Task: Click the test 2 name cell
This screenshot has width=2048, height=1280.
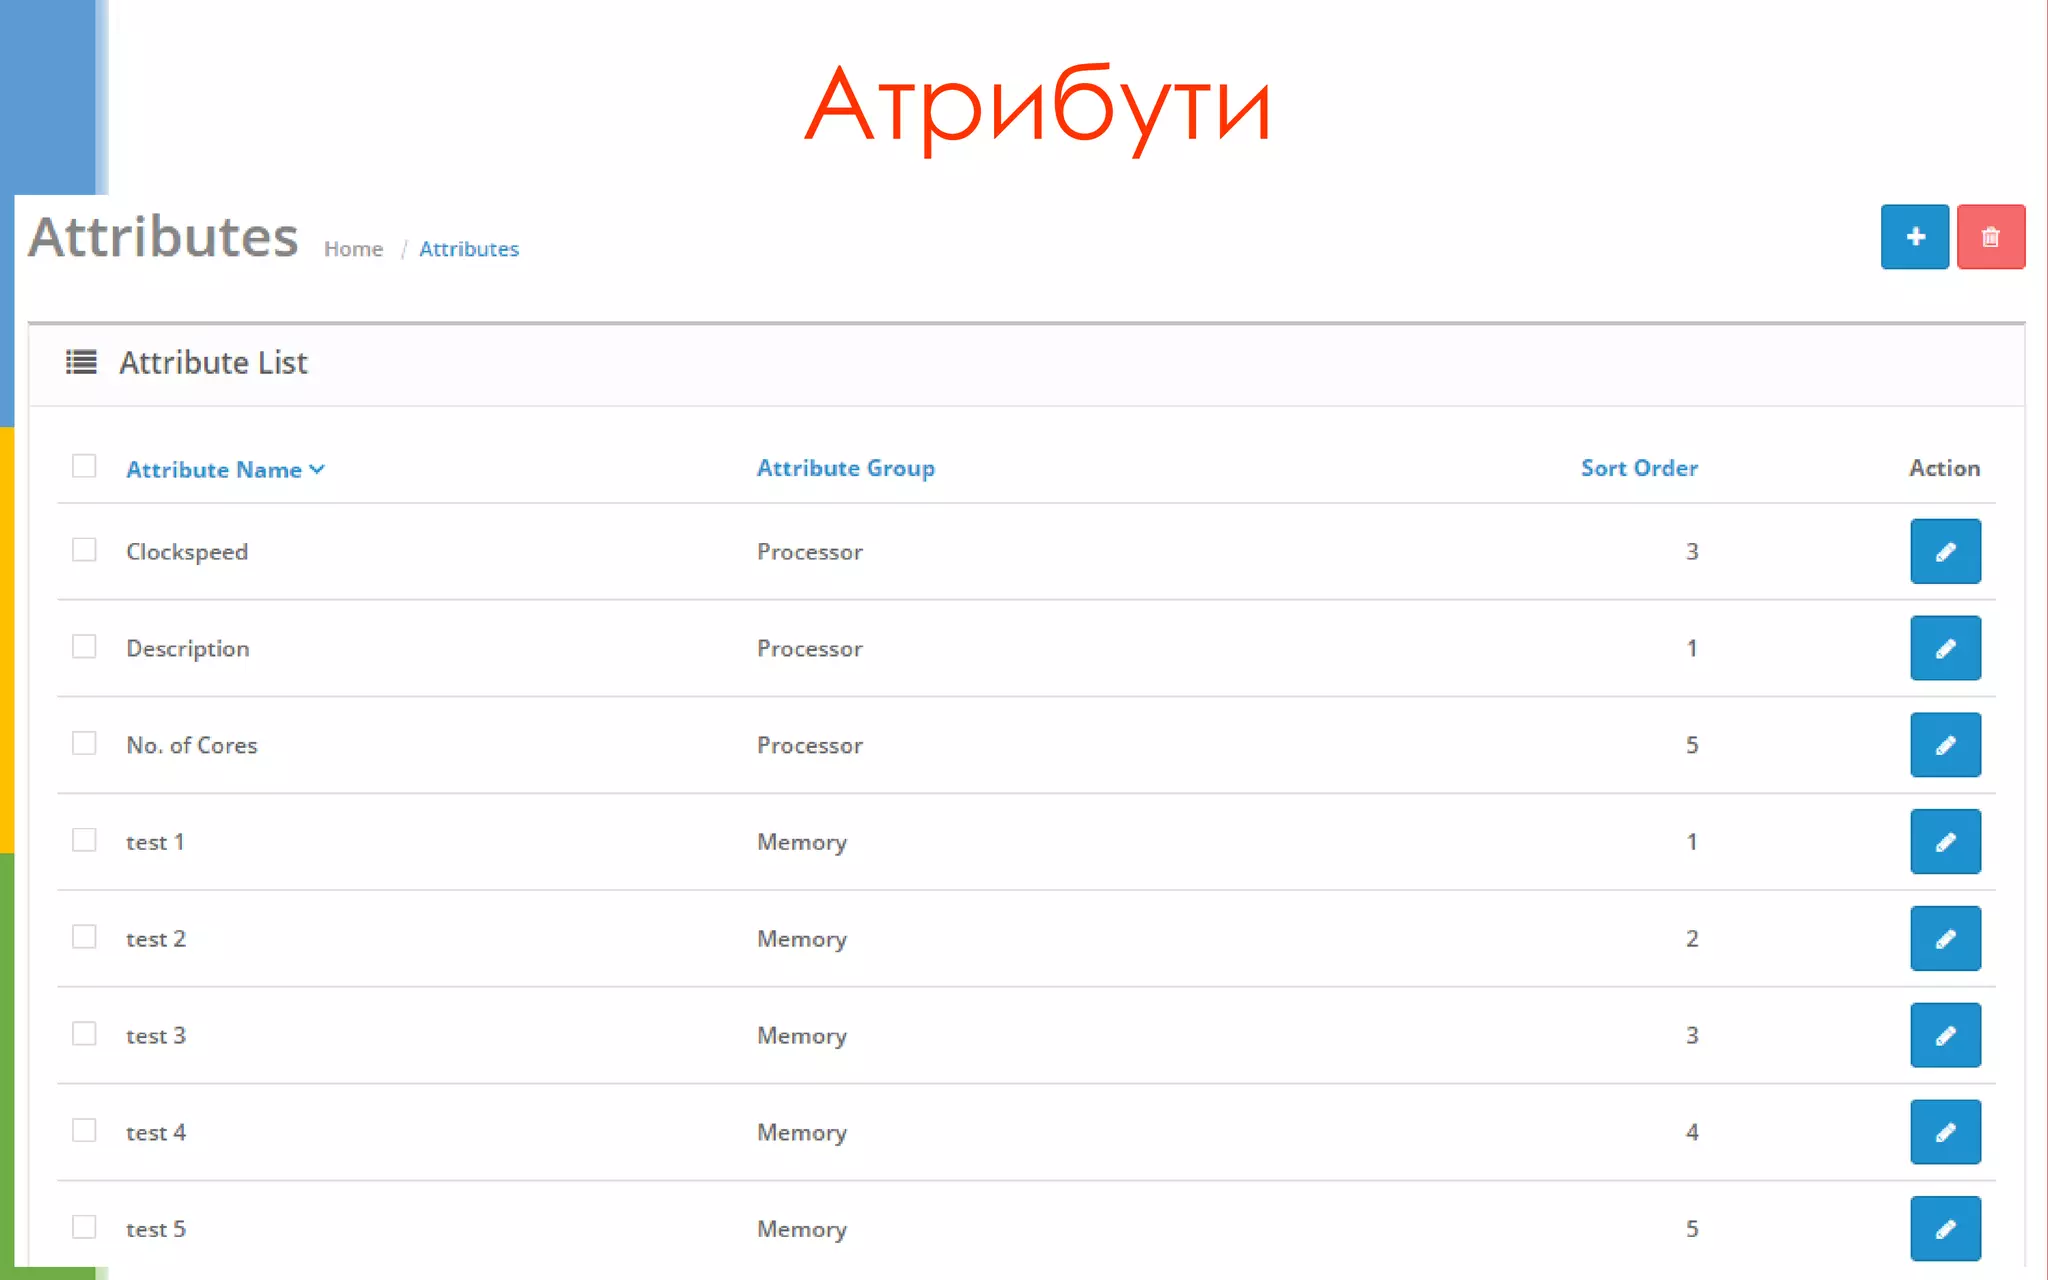Action: 156,939
